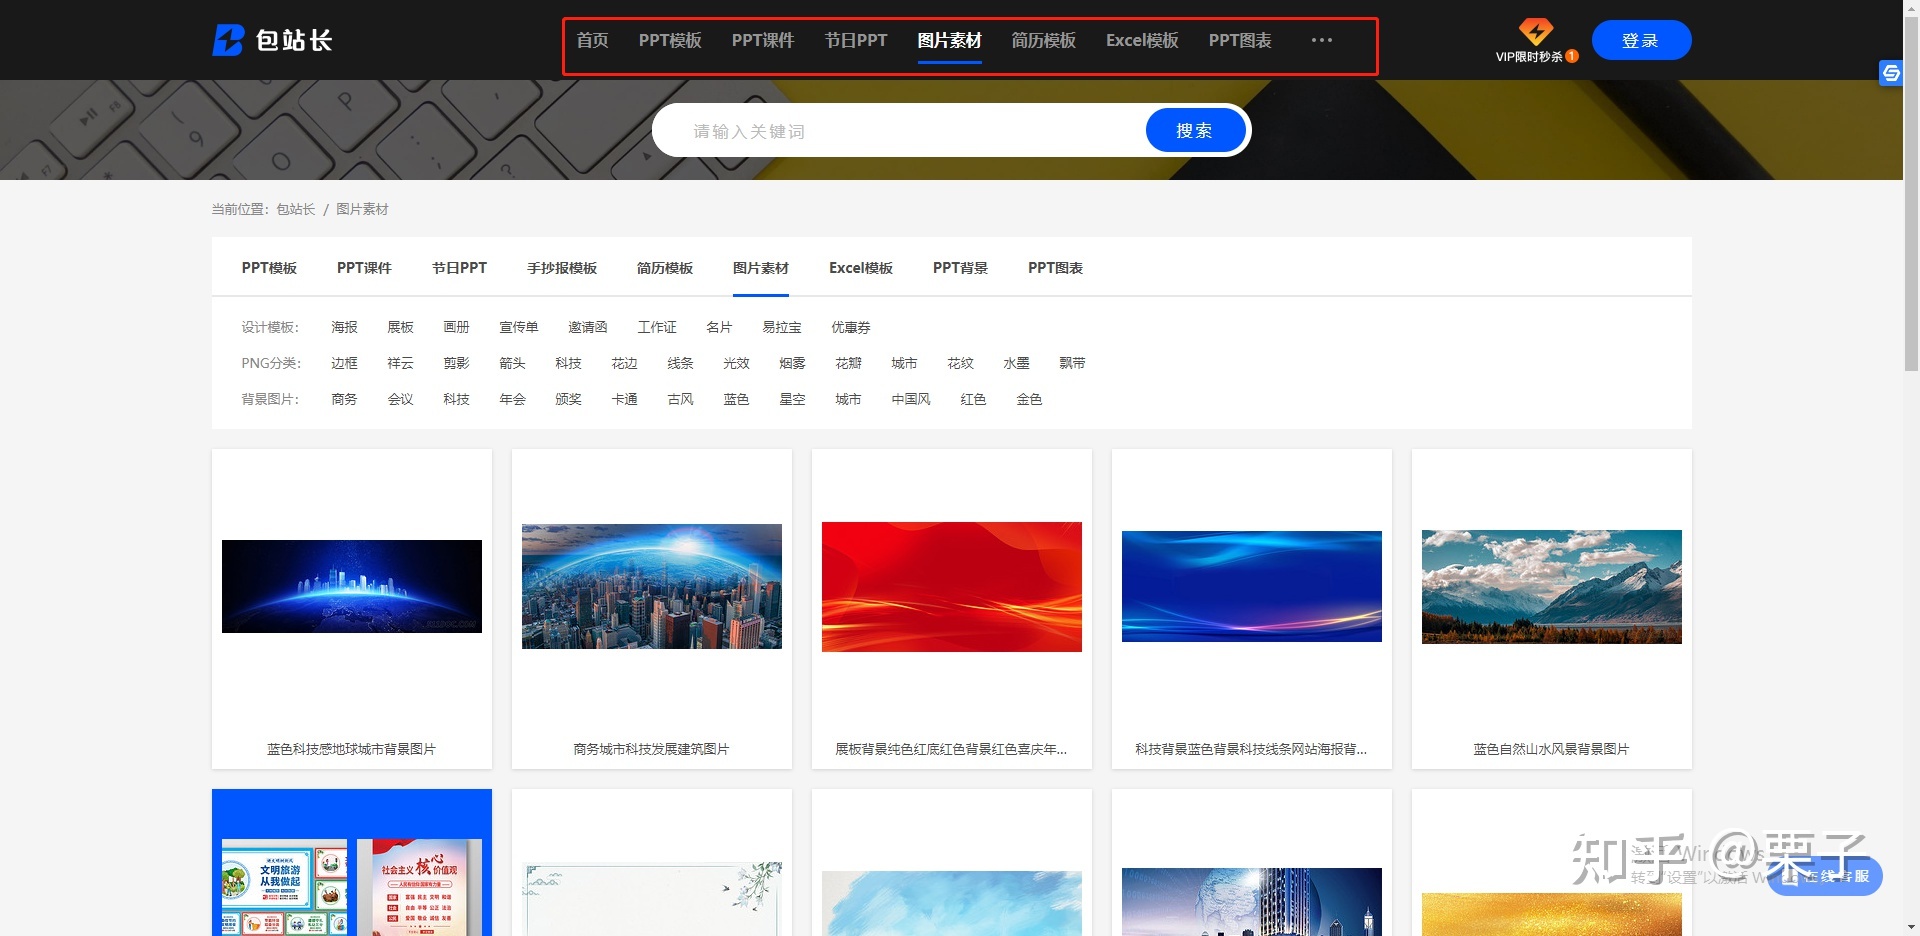This screenshot has height=936, width=1920.
Task: Select background category 中国风
Action: pyautogui.click(x=911, y=399)
